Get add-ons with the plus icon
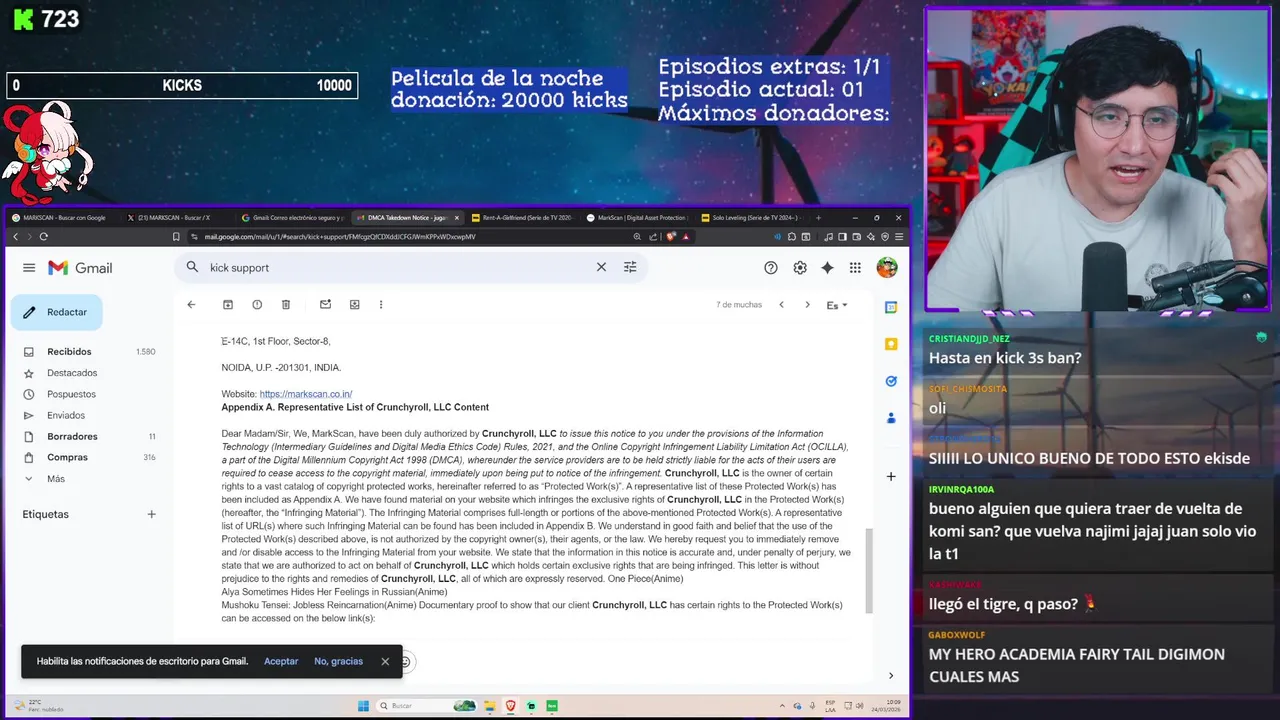Screen dimensions: 1280x720 tap(891, 476)
